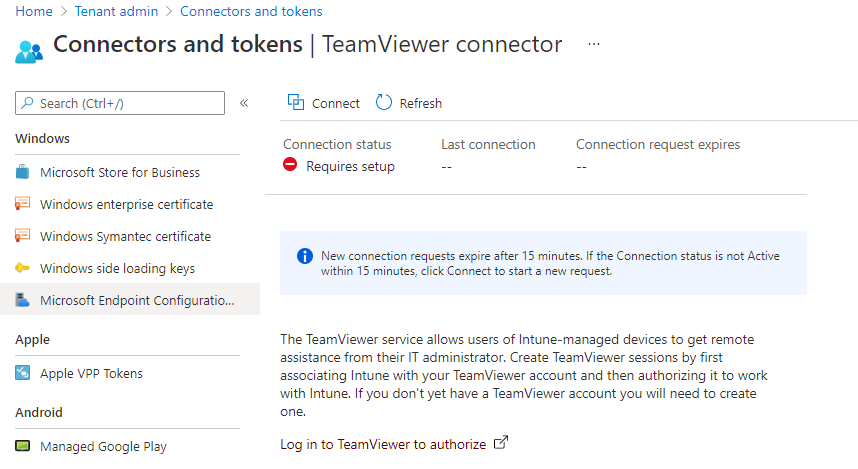Click the Apple VPP Tokens icon

[22, 373]
